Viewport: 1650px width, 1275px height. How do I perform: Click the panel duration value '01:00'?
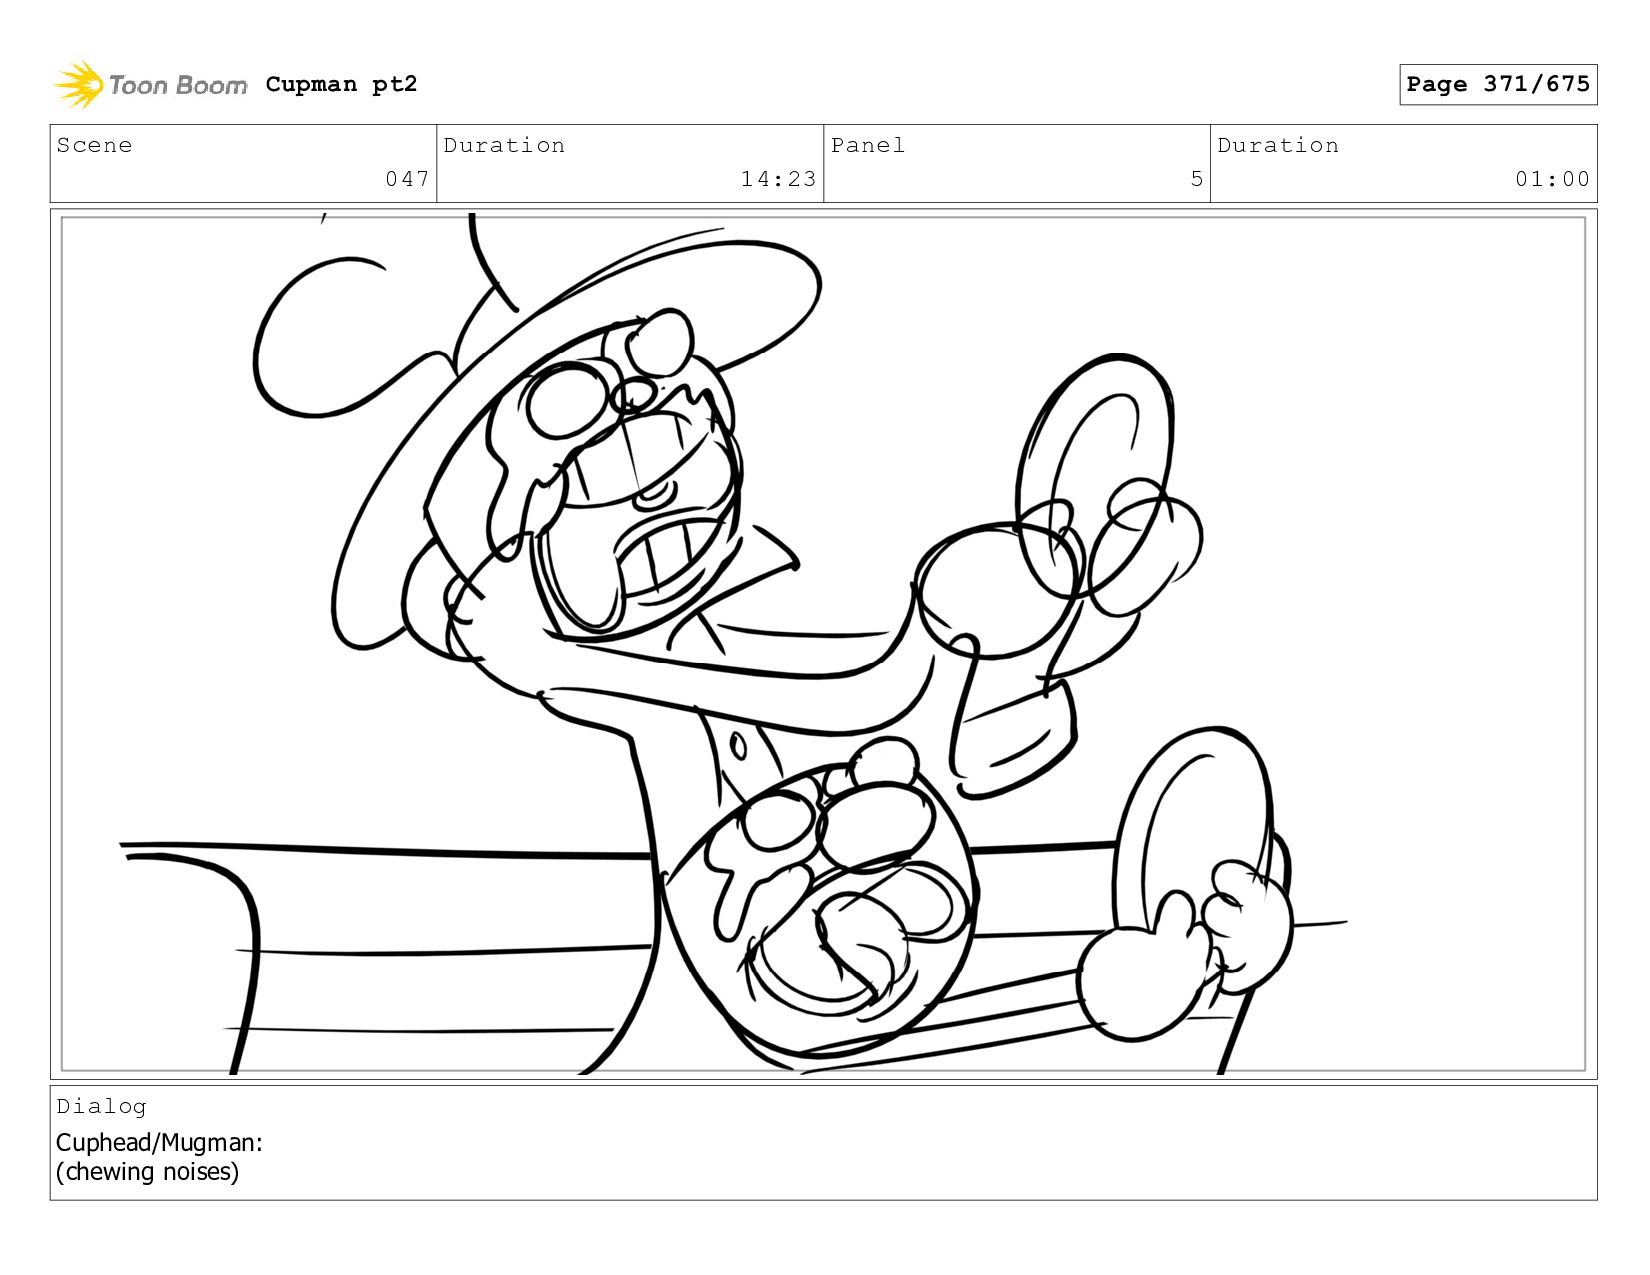(1552, 179)
